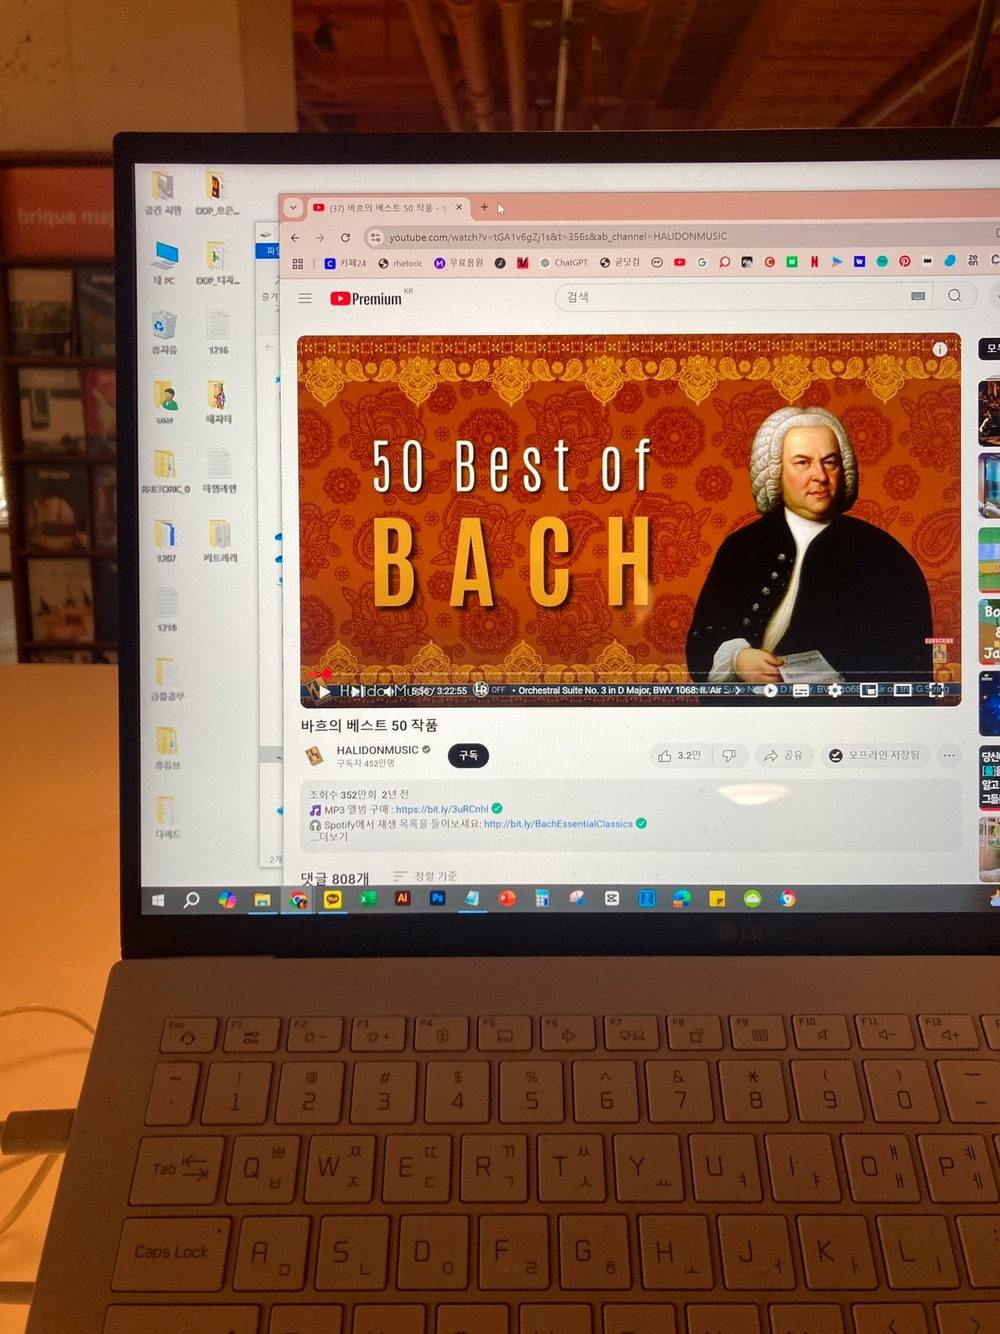Open HALIDONMUSIC channel avatar
Image resolution: width=1000 pixels, height=1334 pixels.
click(315, 756)
